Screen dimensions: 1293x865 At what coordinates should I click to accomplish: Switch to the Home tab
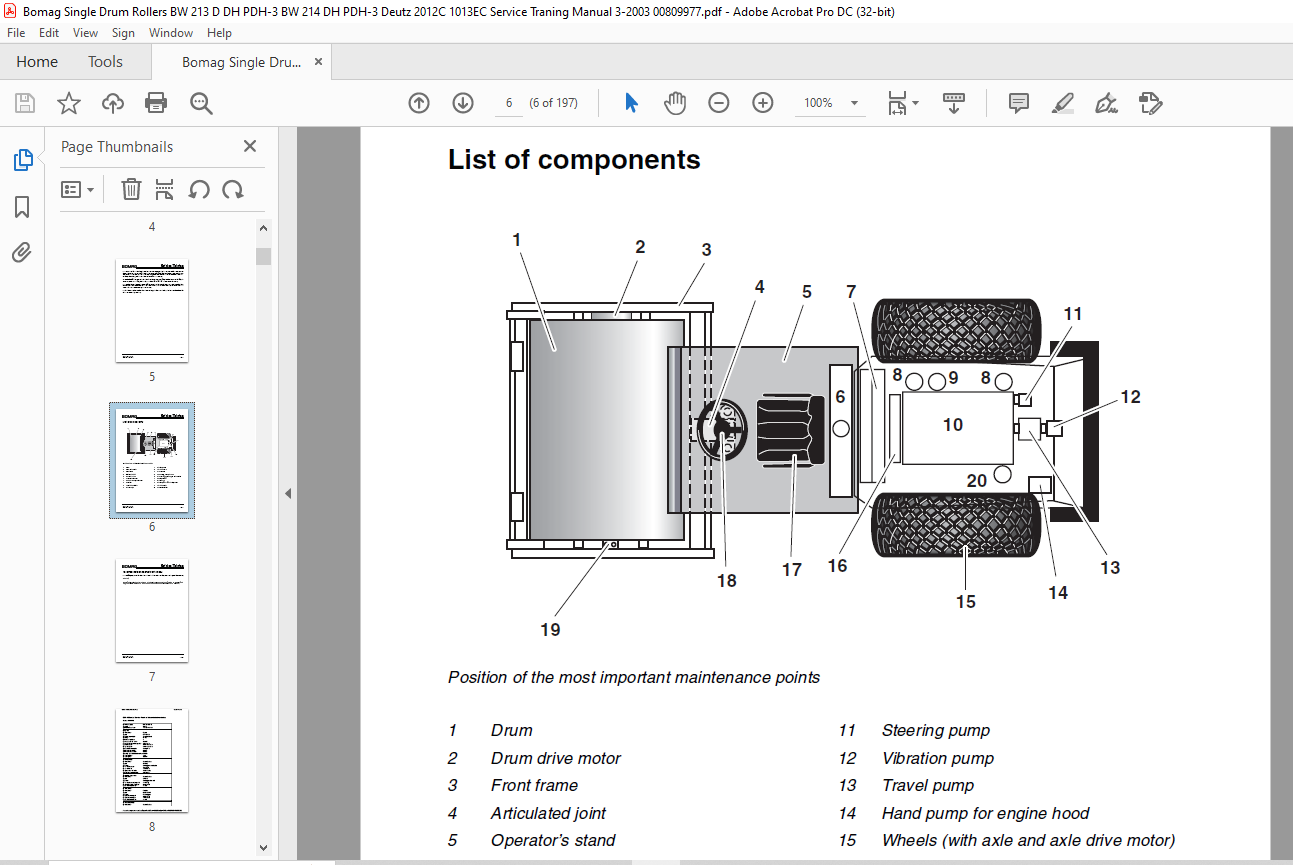point(37,62)
